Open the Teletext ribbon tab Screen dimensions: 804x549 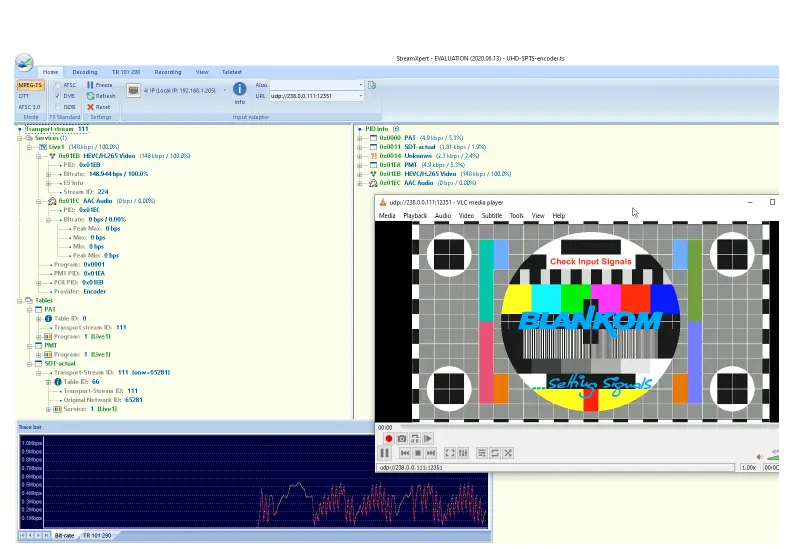(232, 72)
